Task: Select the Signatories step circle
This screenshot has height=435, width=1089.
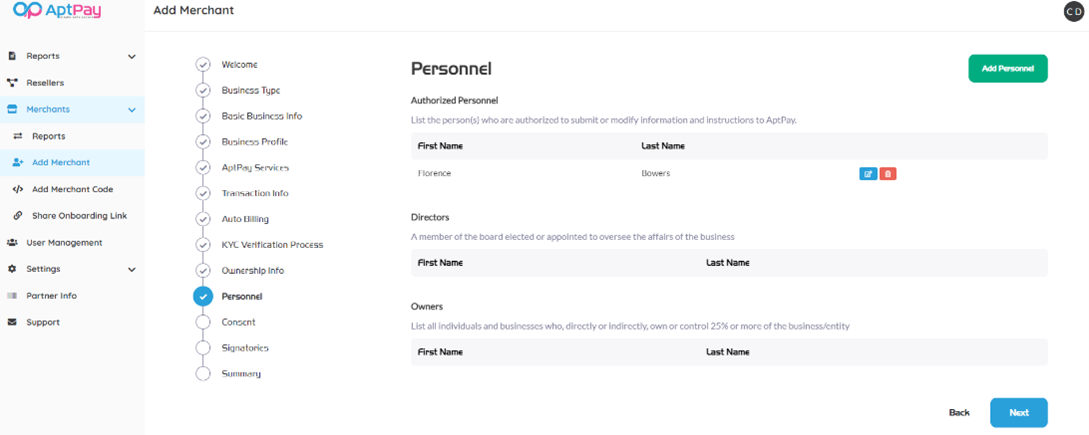Action: tap(203, 348)
